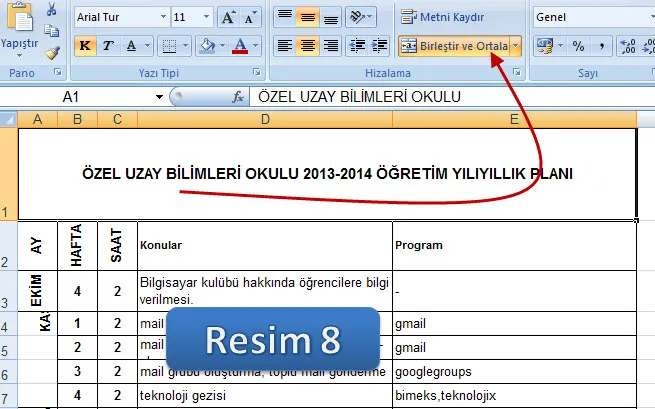Click the align text left icon
Image resolution: width=655 pixels, height=409 pixels.
285,46
